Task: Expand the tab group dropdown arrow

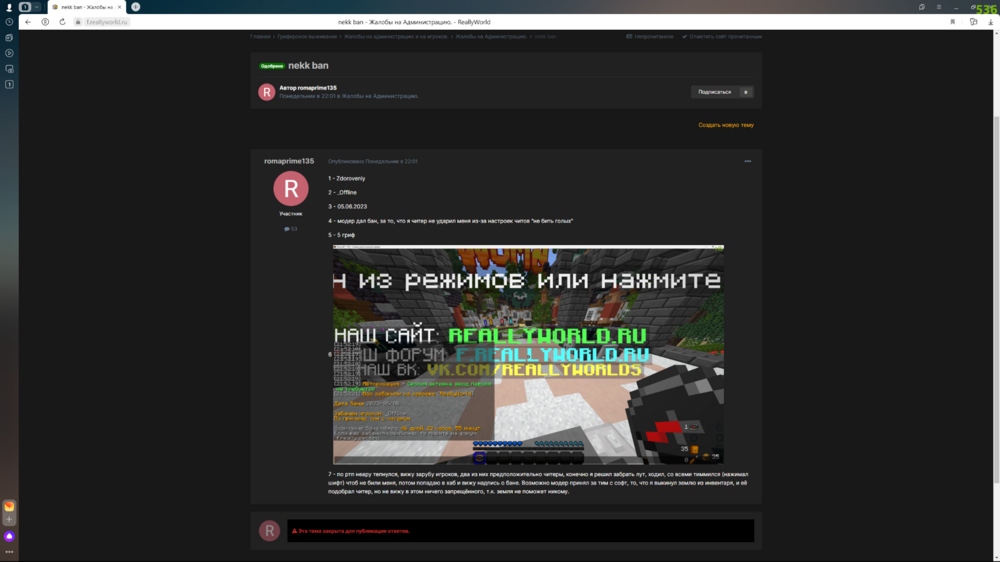Action: click(36, 7)
